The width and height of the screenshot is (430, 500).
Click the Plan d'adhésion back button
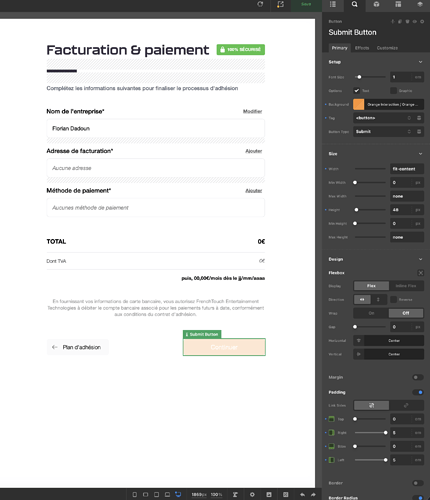(x=77, y=347)
